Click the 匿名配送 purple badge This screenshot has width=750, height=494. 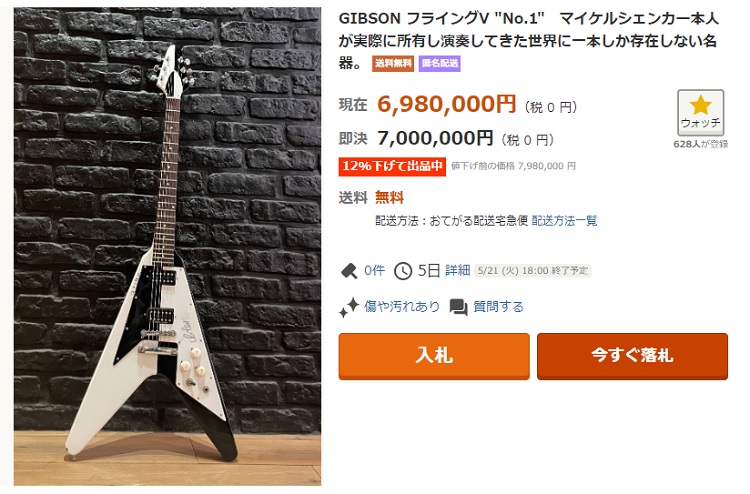coord(440,64)
